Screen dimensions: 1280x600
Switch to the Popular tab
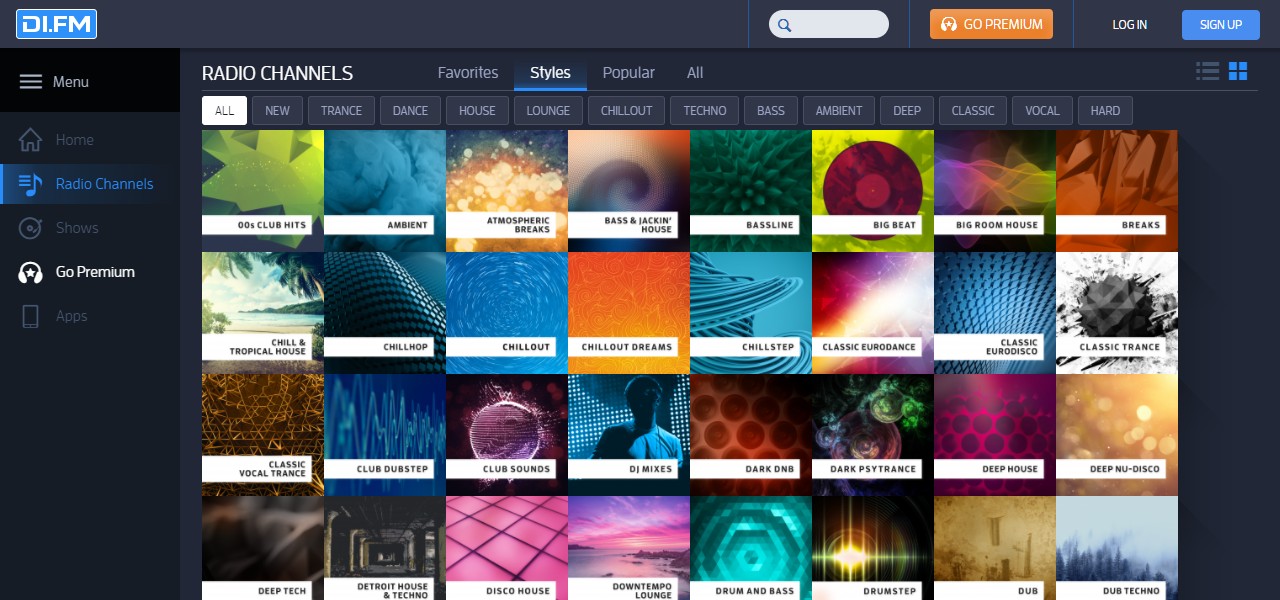pos(628,73)
